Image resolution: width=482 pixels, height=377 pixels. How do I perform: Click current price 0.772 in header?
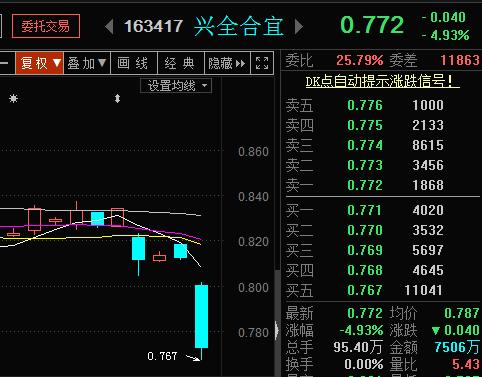(x=372, y=25)
